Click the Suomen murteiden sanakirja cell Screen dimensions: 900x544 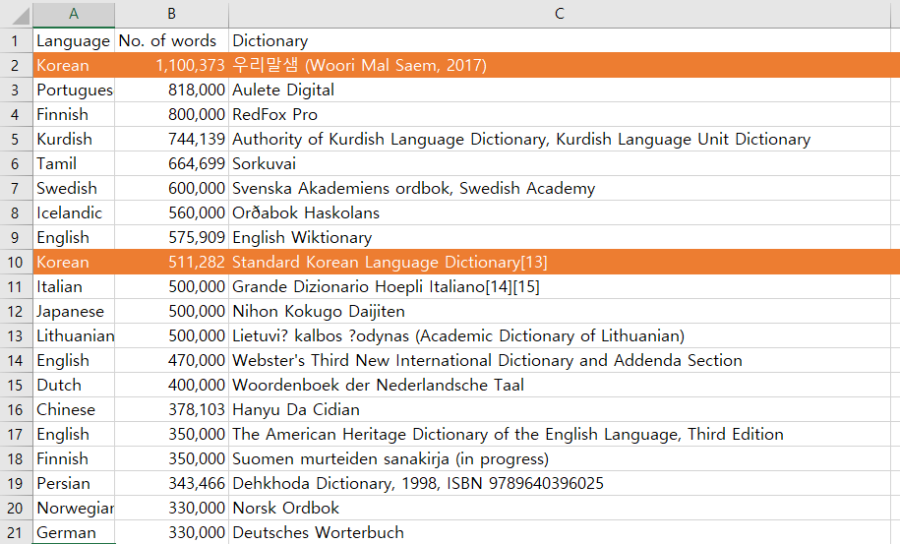(559, 459)
